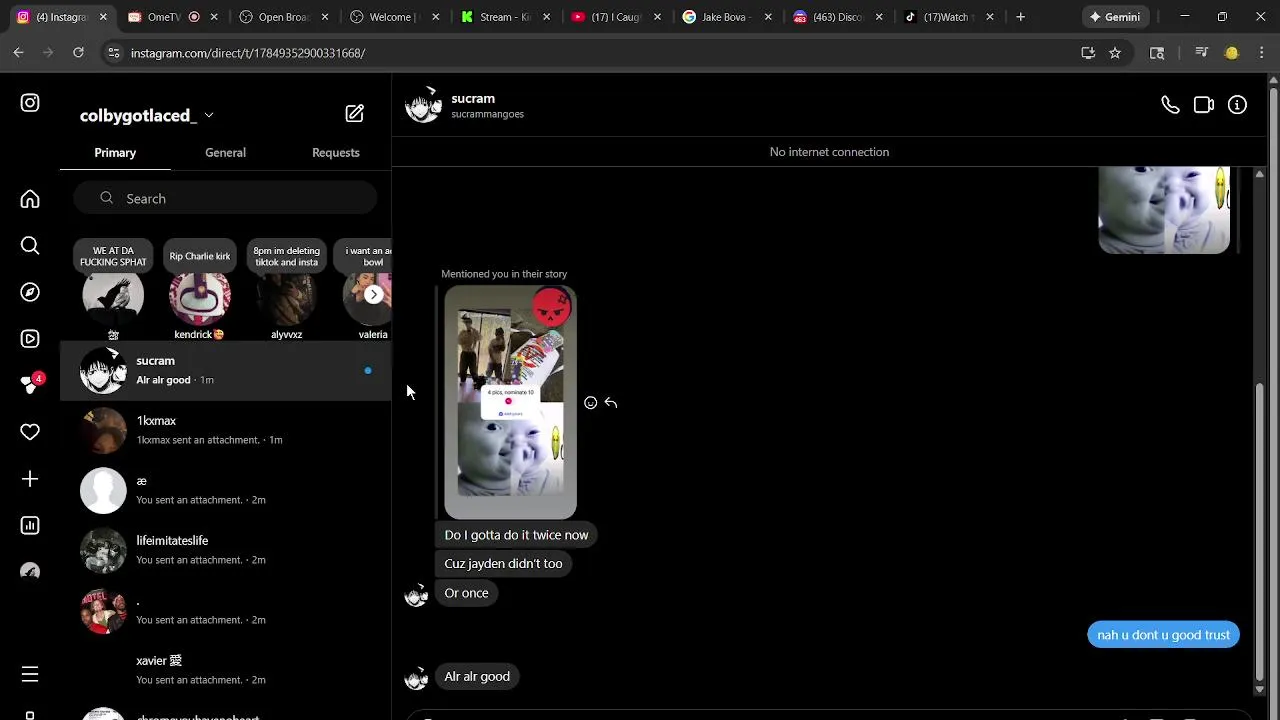Screen dimensions: 1280x720
Task: Show next notes with arrow button
Action: pyautogui.click(x=373, y=294)
